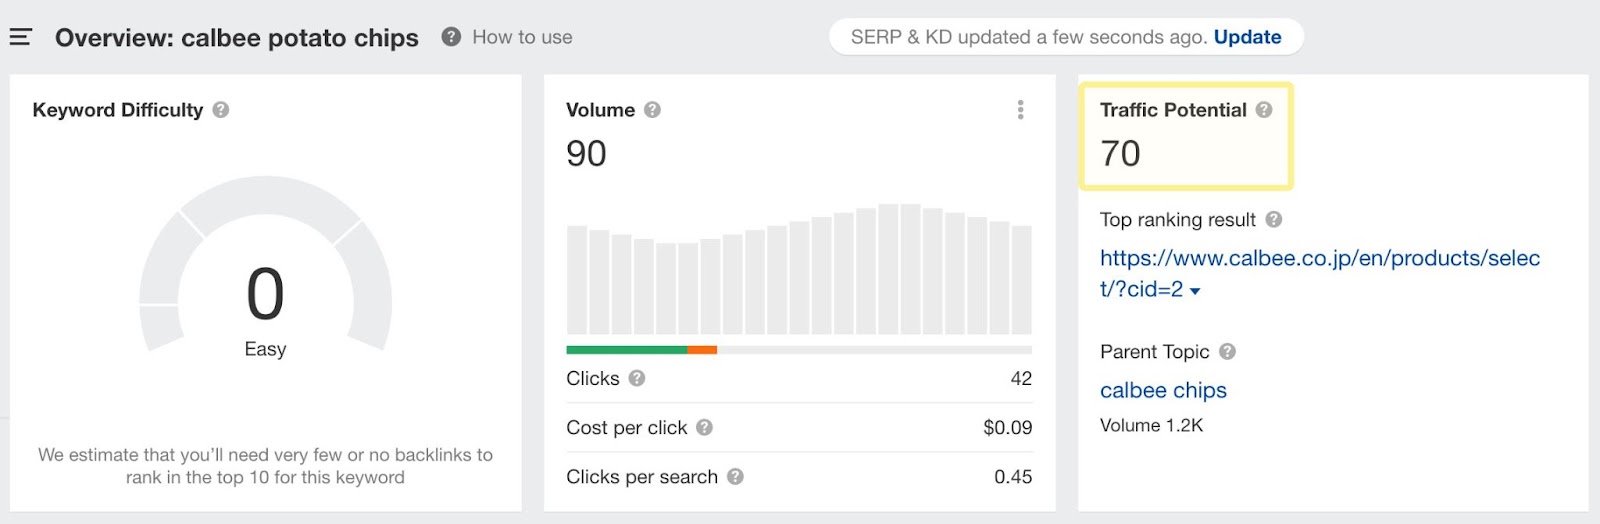Open the calbee.co.jp top ranking result link
1600x524 pixels.
coord(1319,259)
